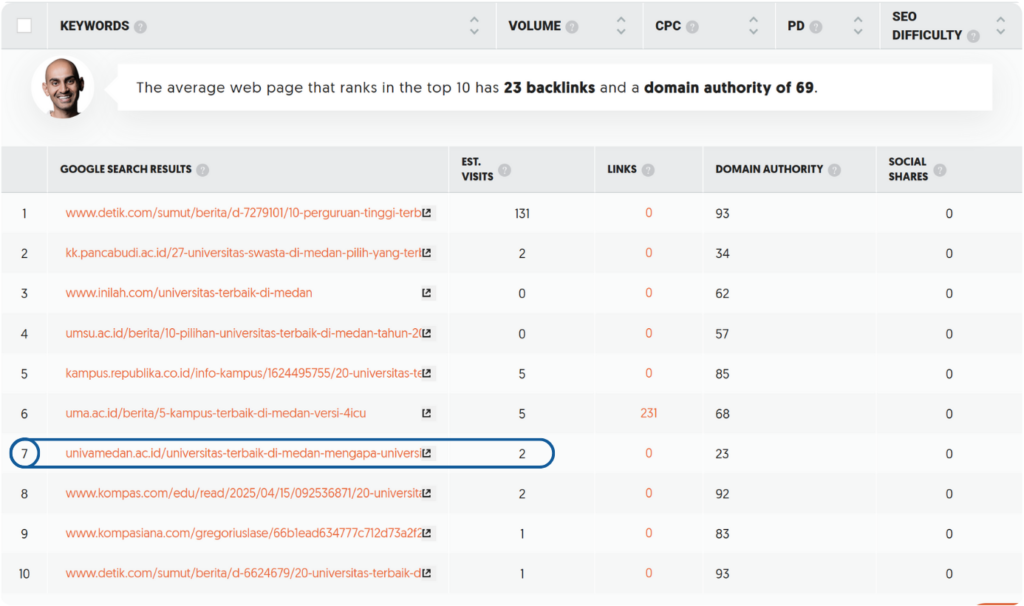This screenshot has width=1024, height=606.
Task: Sort by Keywords column arrows
Action: (x=474, y=26)
